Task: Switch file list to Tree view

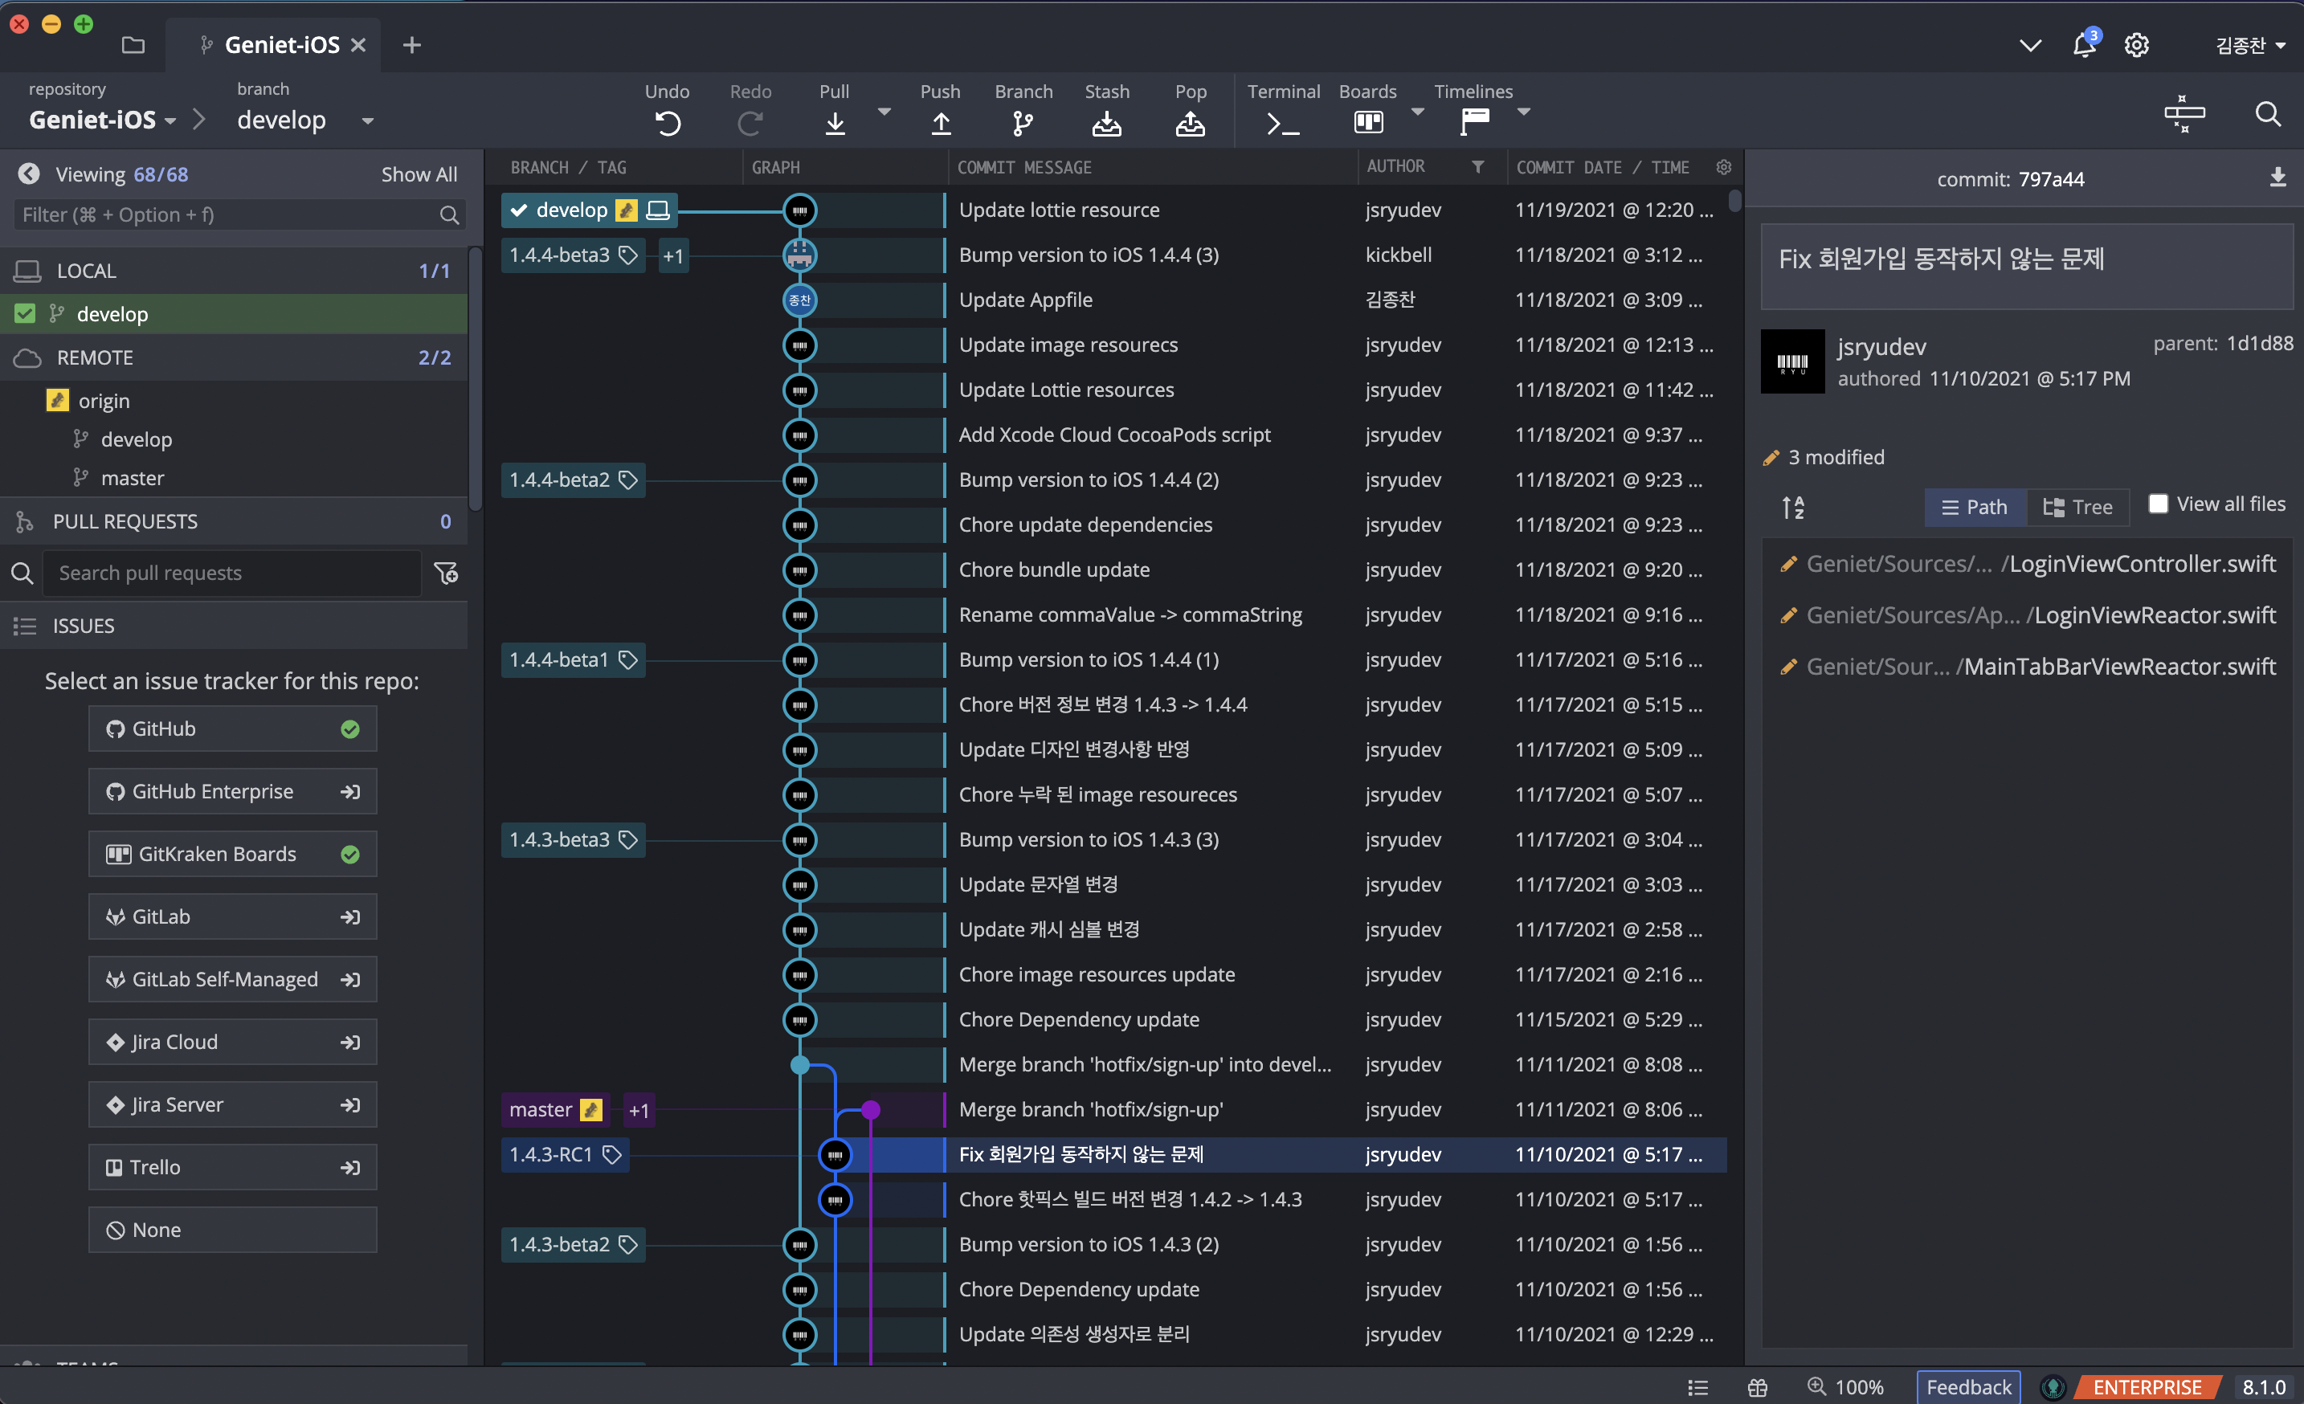Action: [x=2078, y=507]
